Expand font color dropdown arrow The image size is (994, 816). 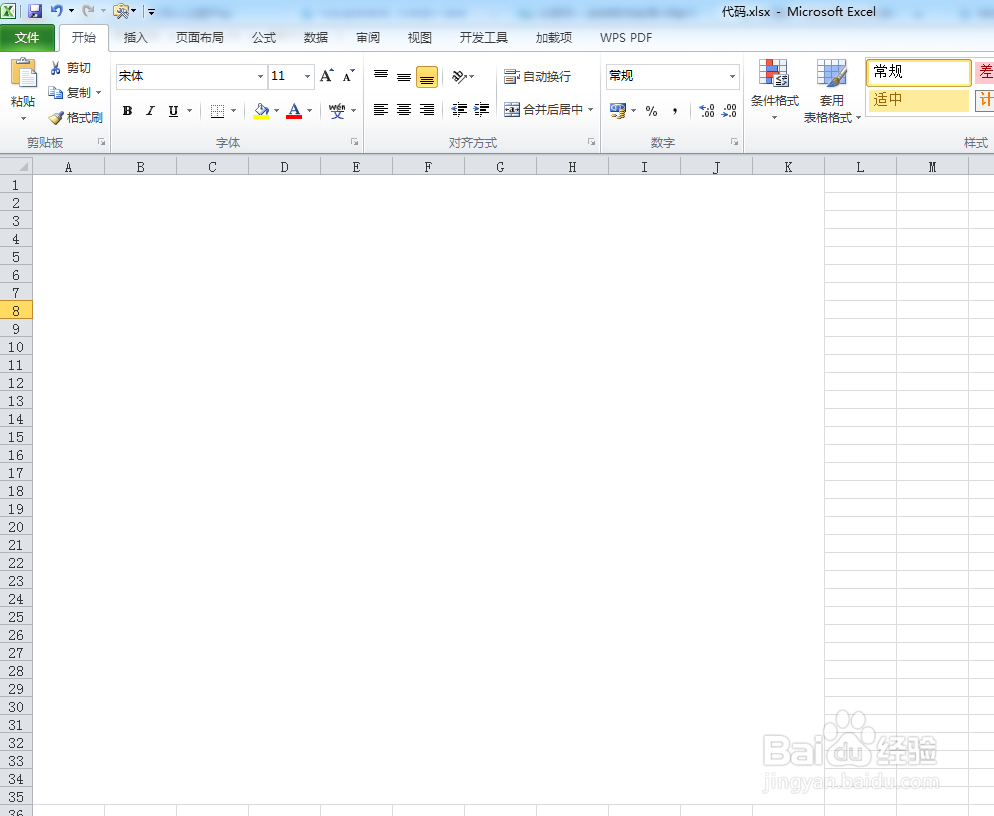(x=309, y=111)
